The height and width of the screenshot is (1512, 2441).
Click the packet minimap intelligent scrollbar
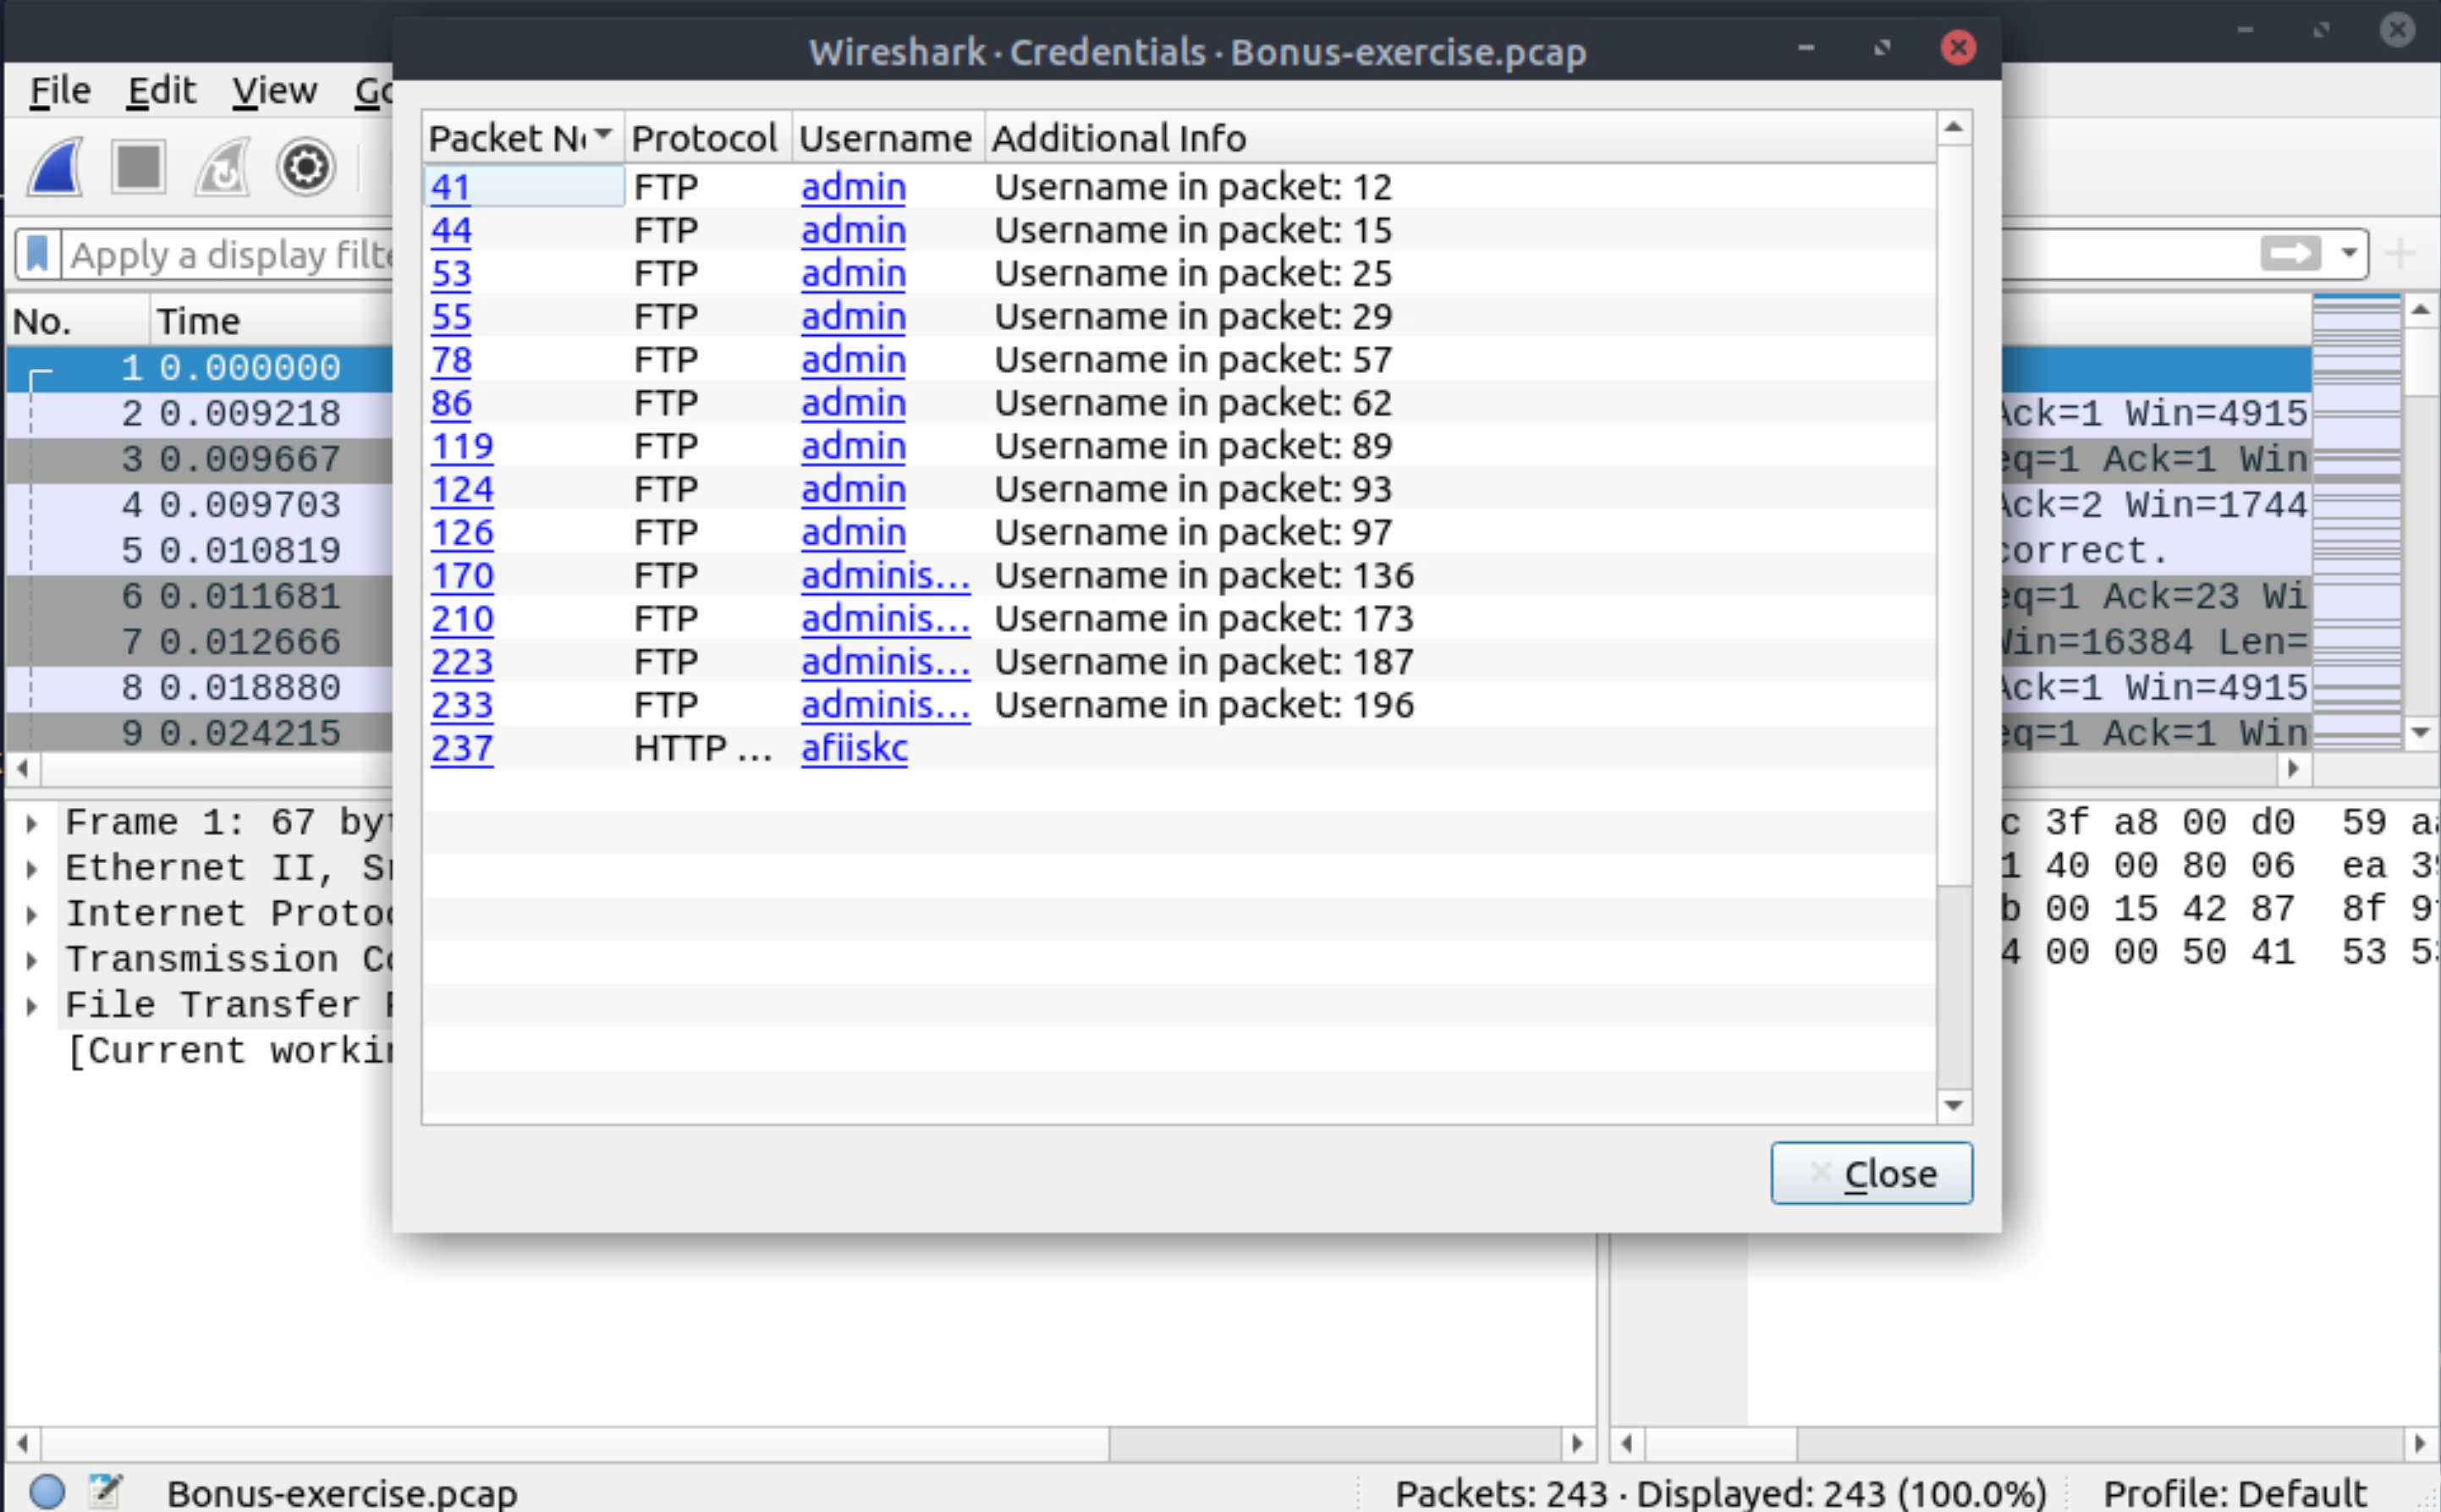click(2356, 520)
